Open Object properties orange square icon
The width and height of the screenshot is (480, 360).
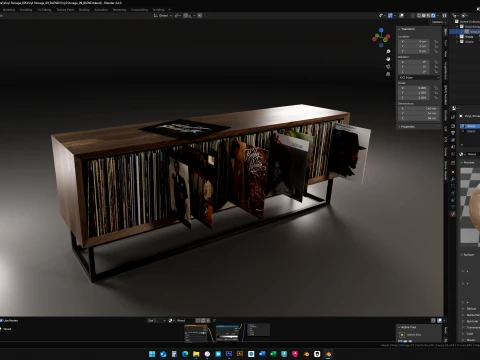point(453,172)
